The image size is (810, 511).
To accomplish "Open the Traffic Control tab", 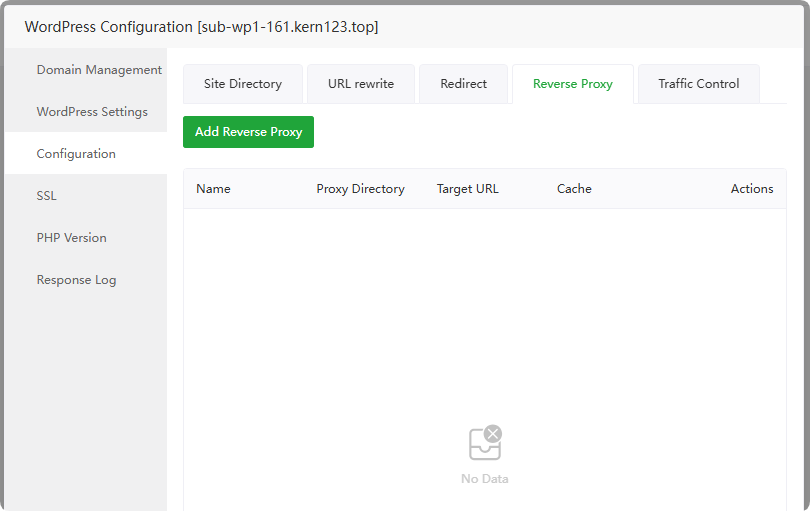I will coord(698,84).
